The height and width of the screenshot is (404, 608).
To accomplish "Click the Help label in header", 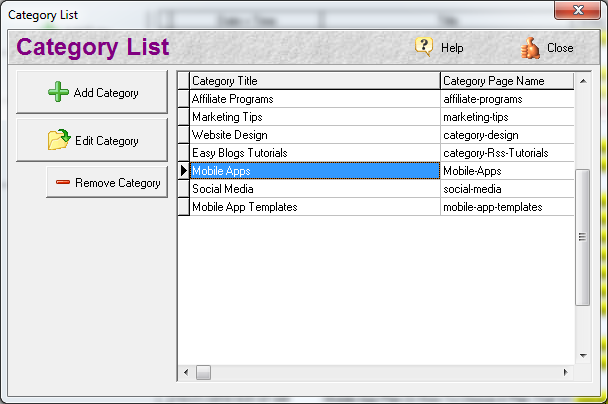I will 452,48.
